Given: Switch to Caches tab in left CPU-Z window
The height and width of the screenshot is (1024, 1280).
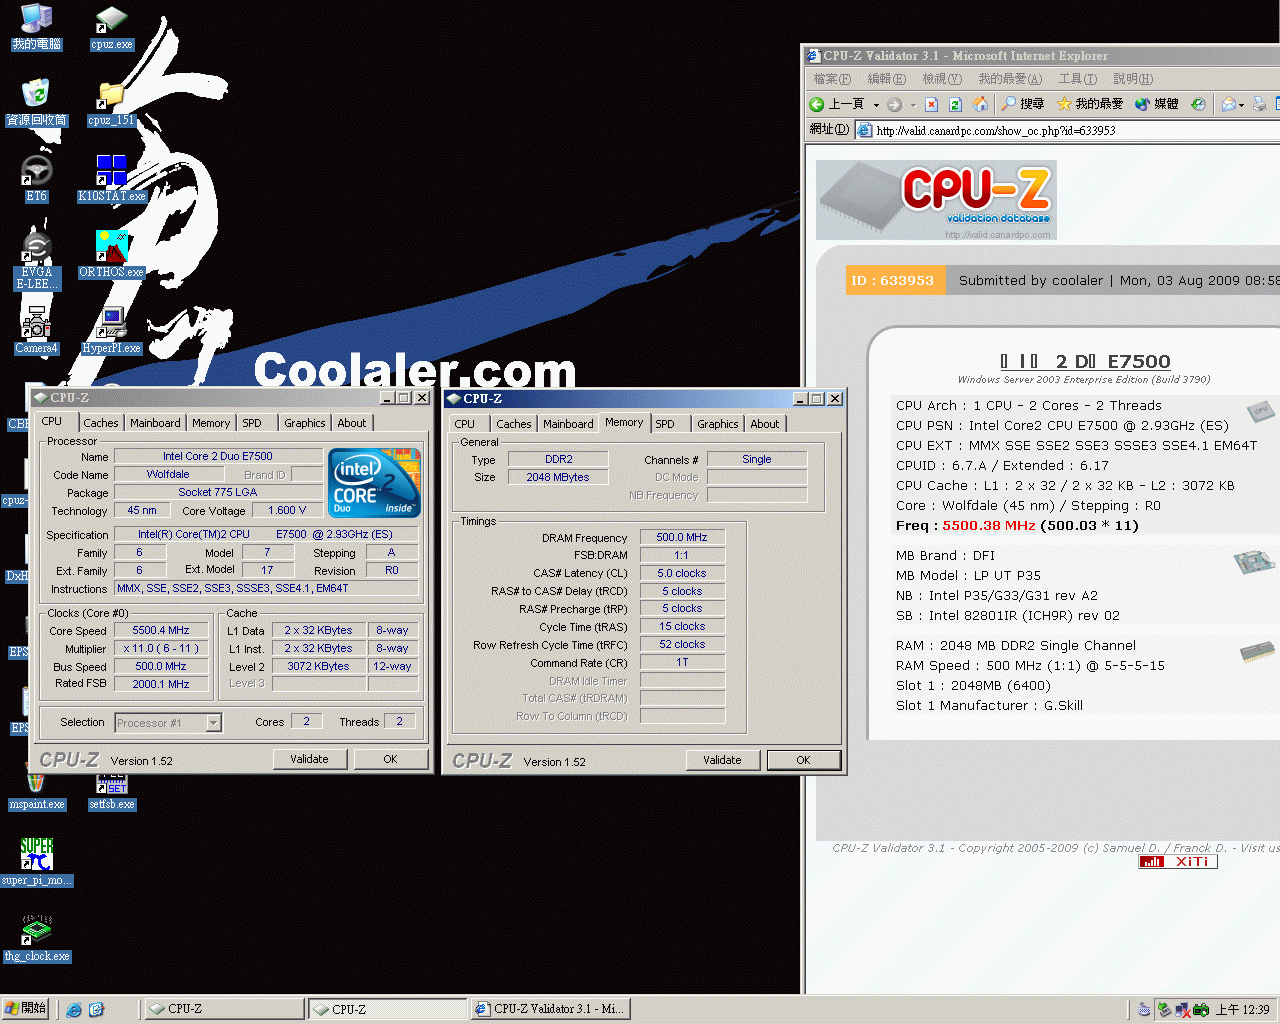Looking at the screenshot, I should coord(101,424).
